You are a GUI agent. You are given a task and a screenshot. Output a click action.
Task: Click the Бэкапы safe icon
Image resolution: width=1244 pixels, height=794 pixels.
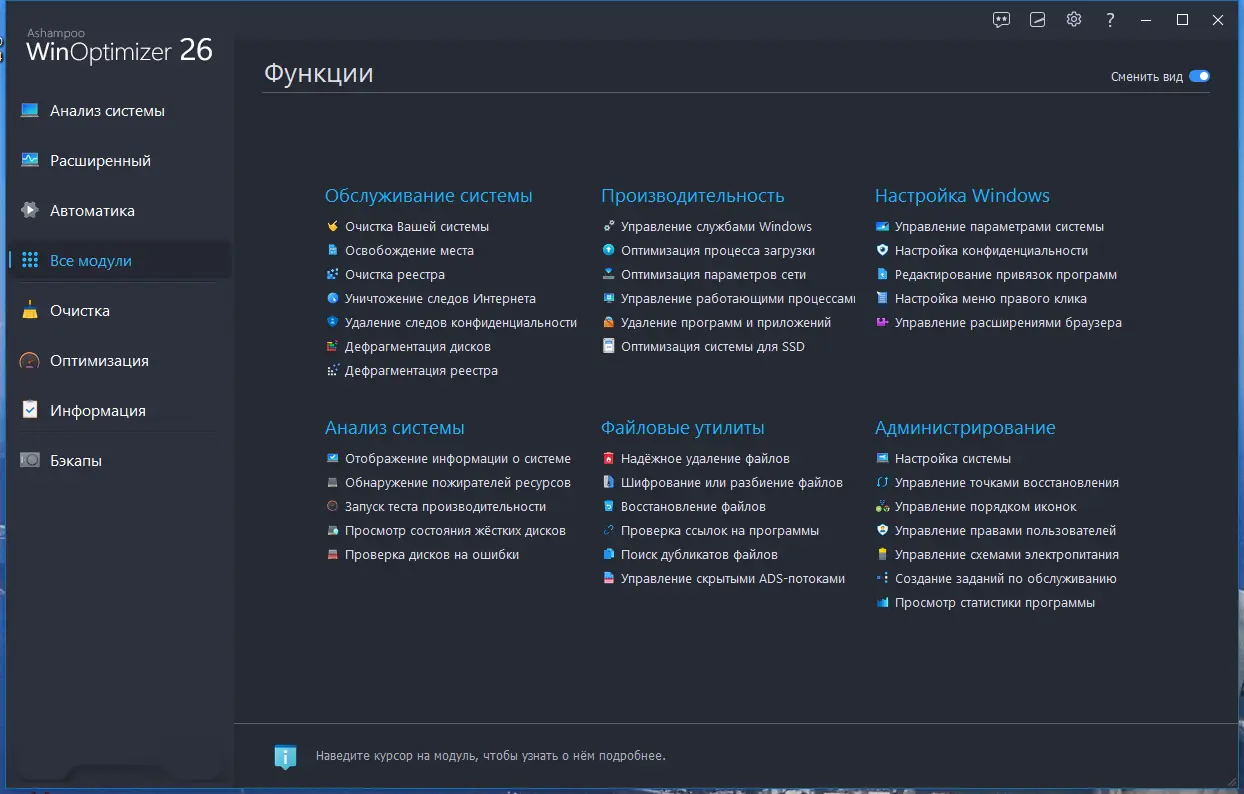30,460
